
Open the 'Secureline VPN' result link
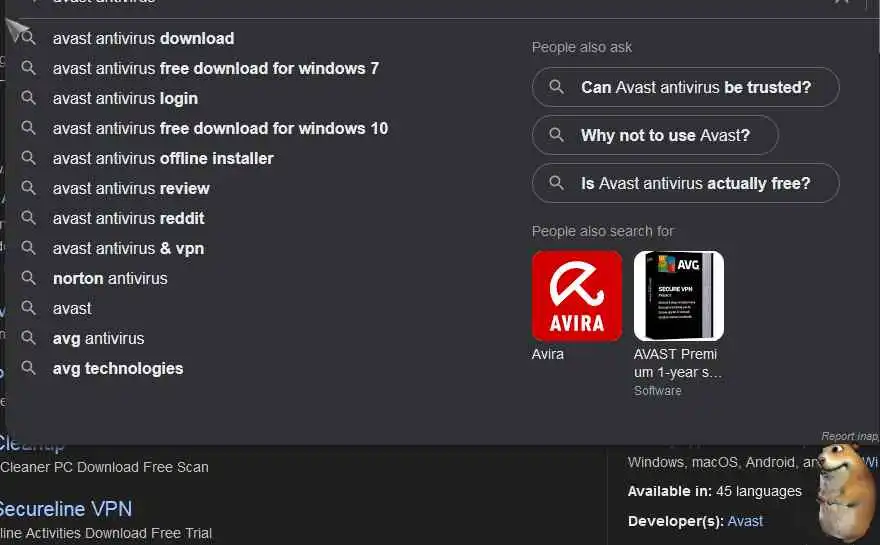point(66,509)
